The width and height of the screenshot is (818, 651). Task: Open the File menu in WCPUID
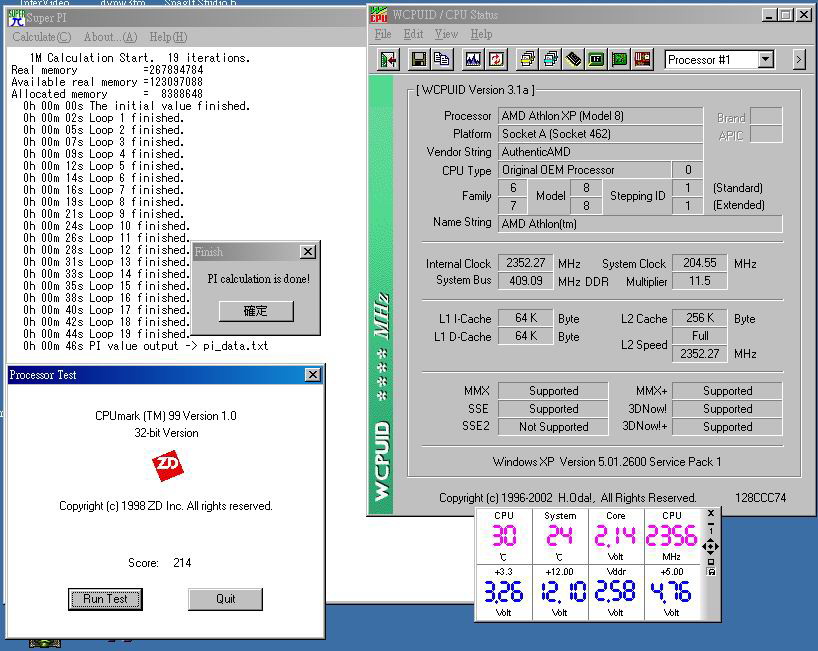pyautogui.click(x=383, y=34)
